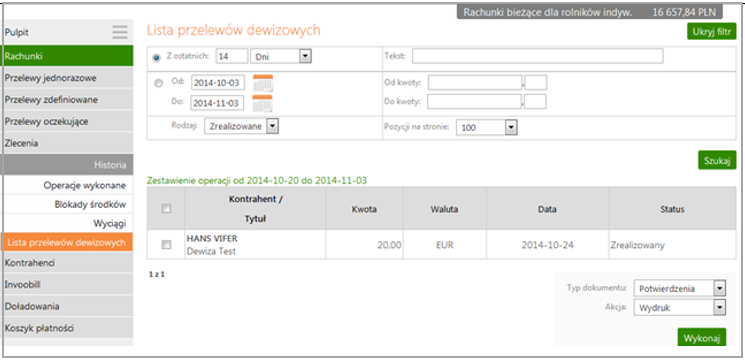Open Koszyk płatności in the sidebar
745x360 pixels.
coord(67,328)
